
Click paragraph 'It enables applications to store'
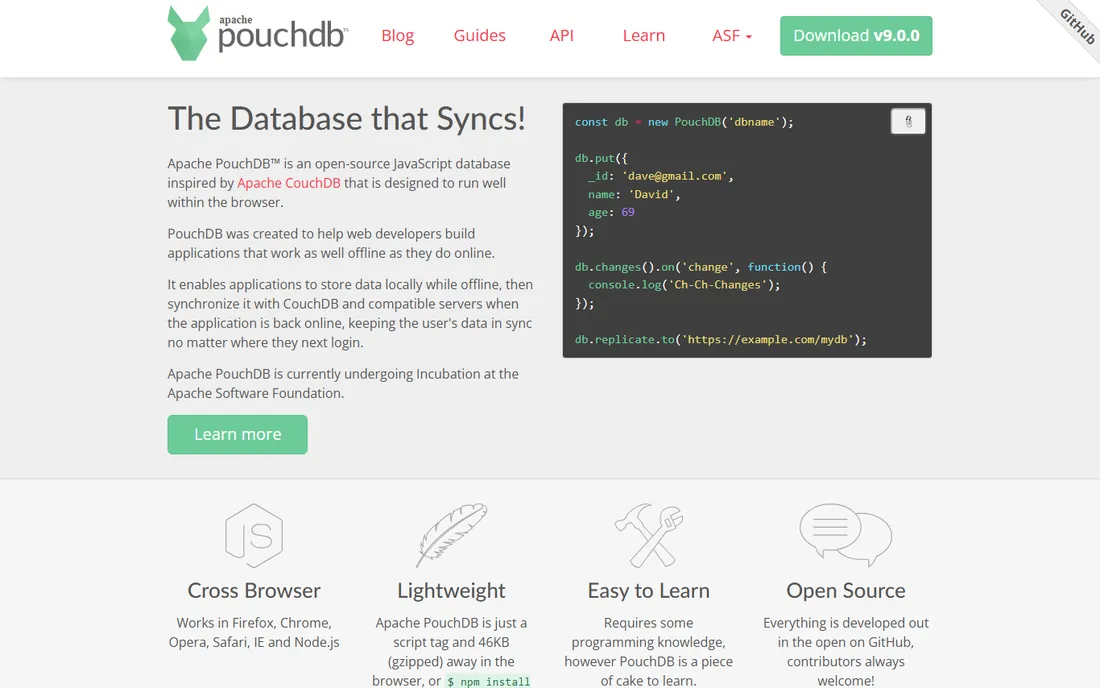point(350,313)
